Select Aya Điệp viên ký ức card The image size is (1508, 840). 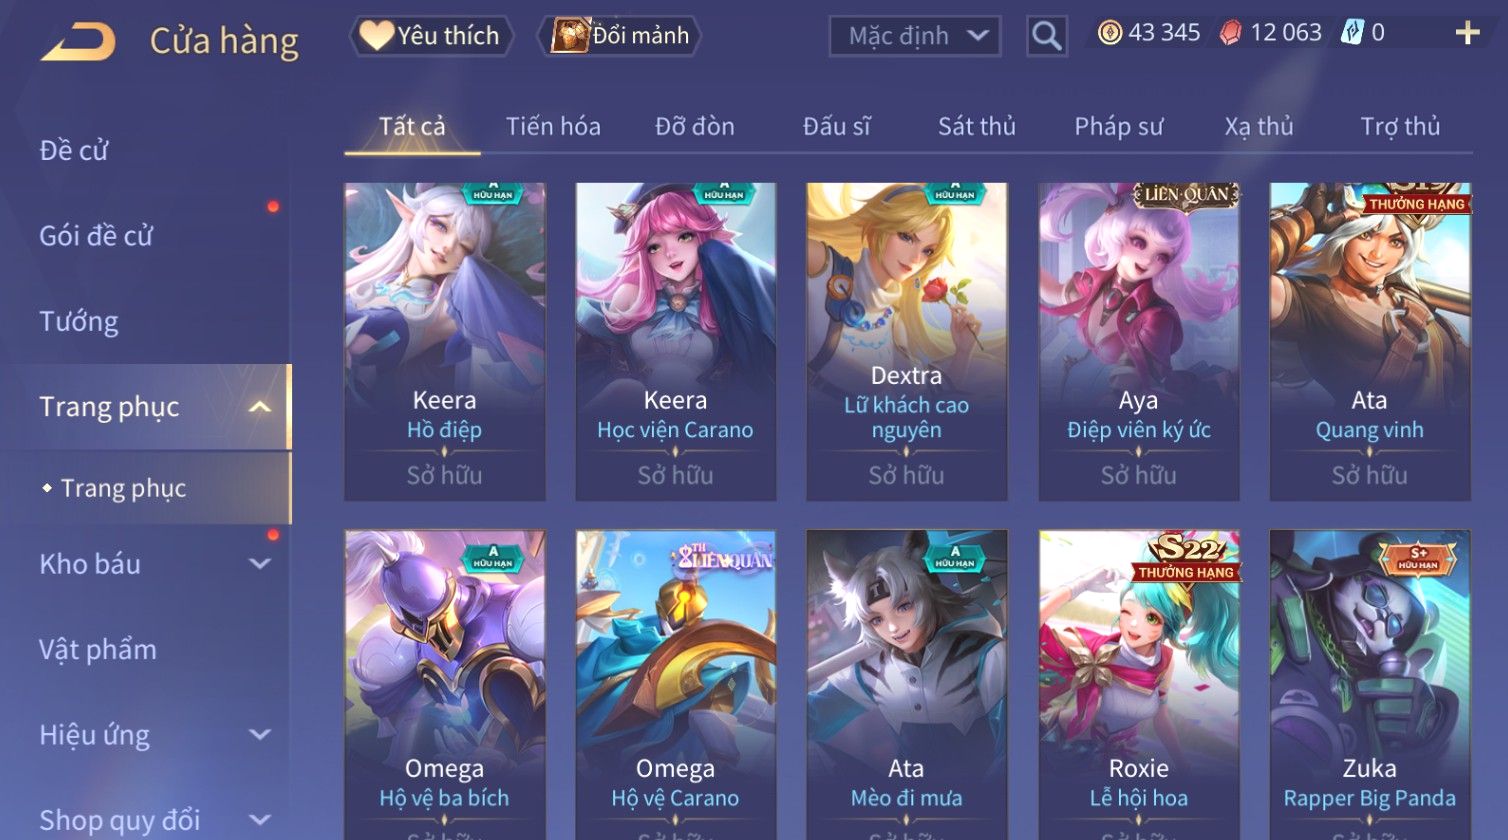tap(1139, 341)
